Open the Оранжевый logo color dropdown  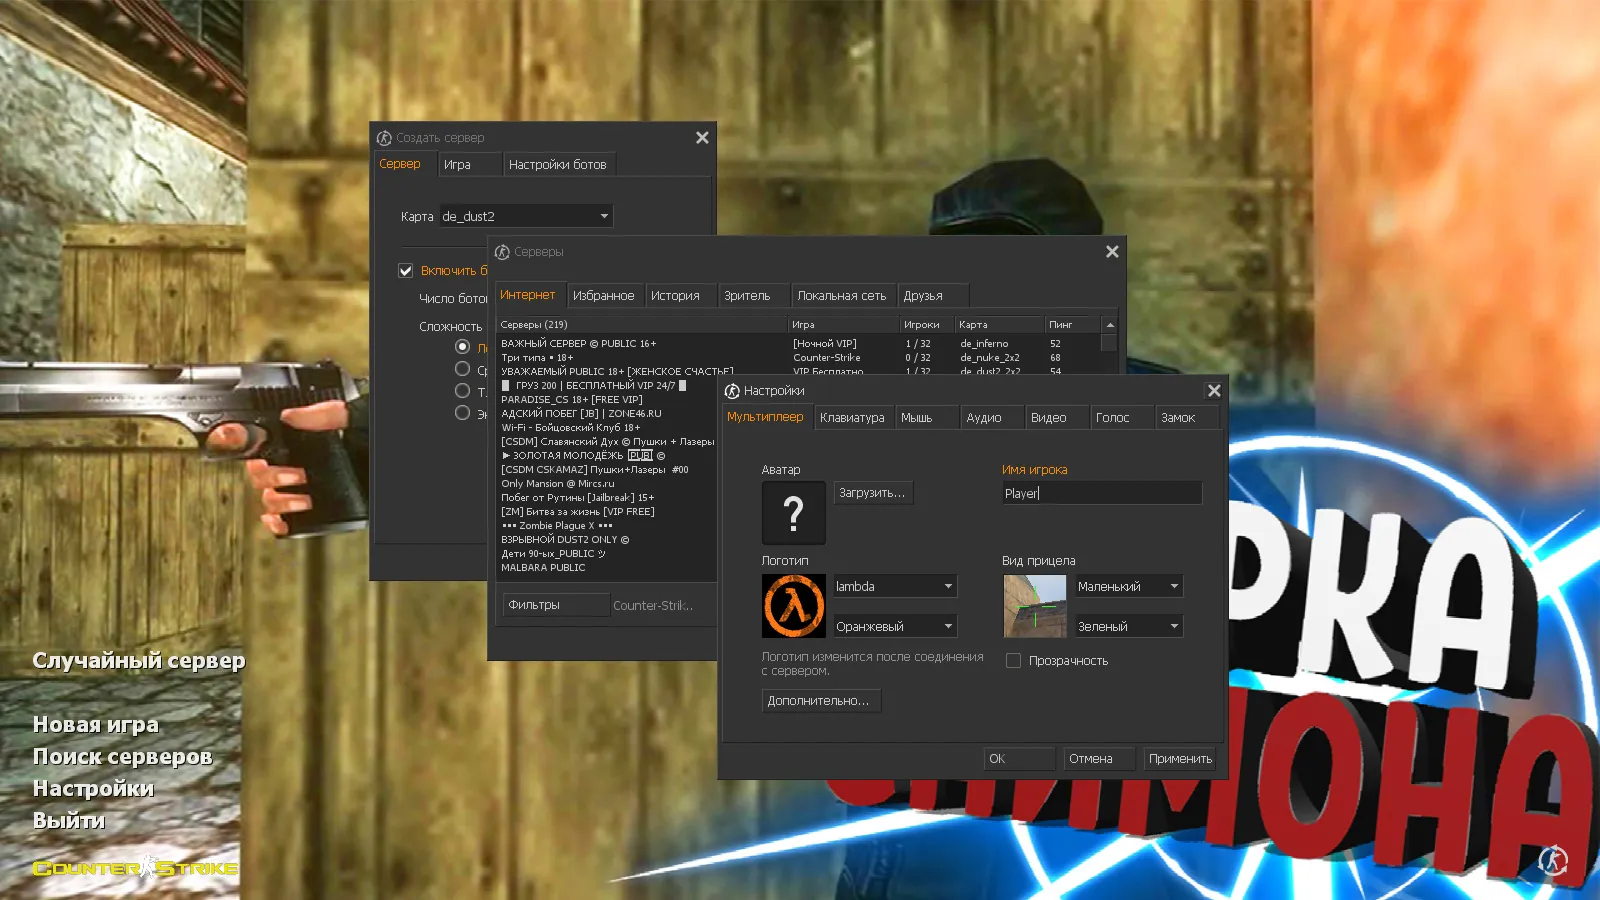pyautogui.click(x=894, y=627)
